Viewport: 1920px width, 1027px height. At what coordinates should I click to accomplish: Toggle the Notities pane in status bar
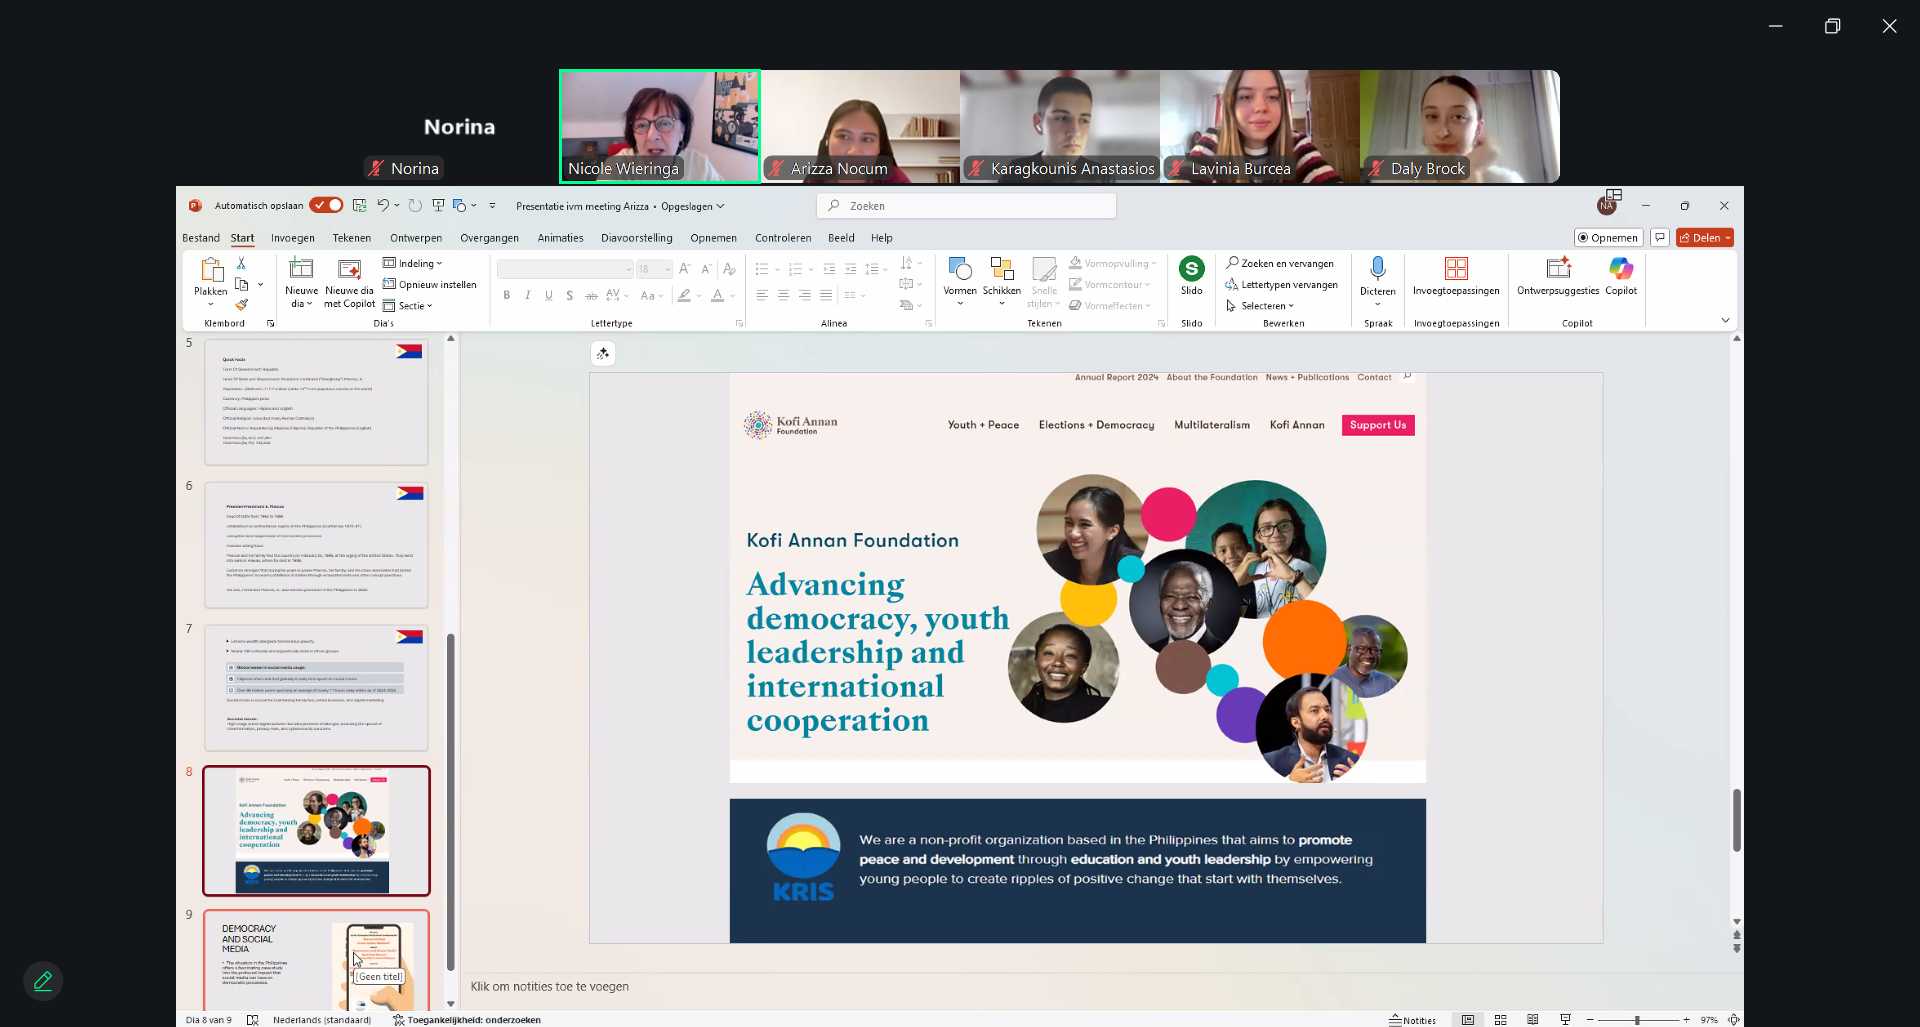pos(1412,1020)
